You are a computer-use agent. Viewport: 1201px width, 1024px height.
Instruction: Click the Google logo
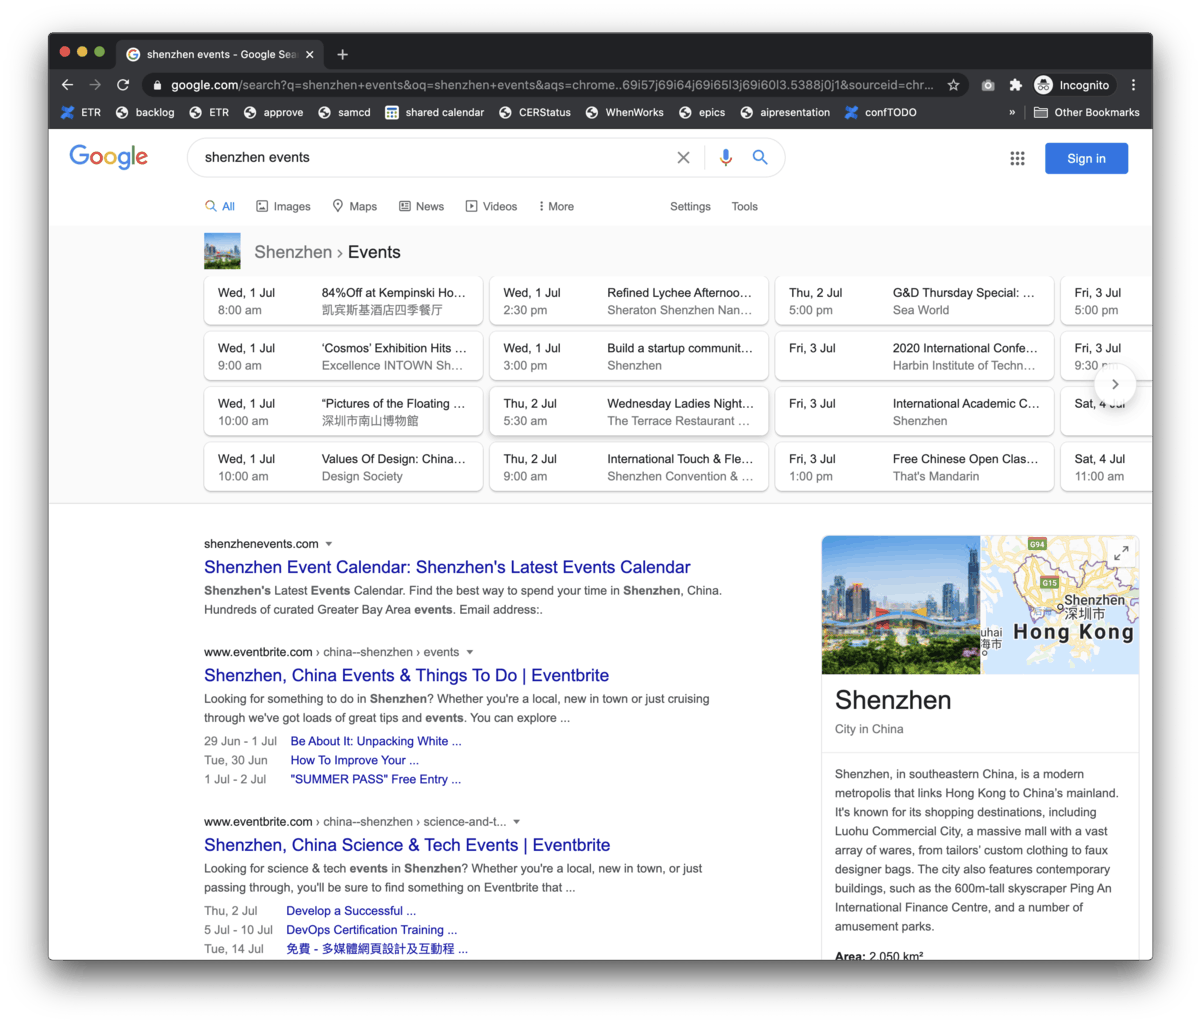tap(108, 157)
